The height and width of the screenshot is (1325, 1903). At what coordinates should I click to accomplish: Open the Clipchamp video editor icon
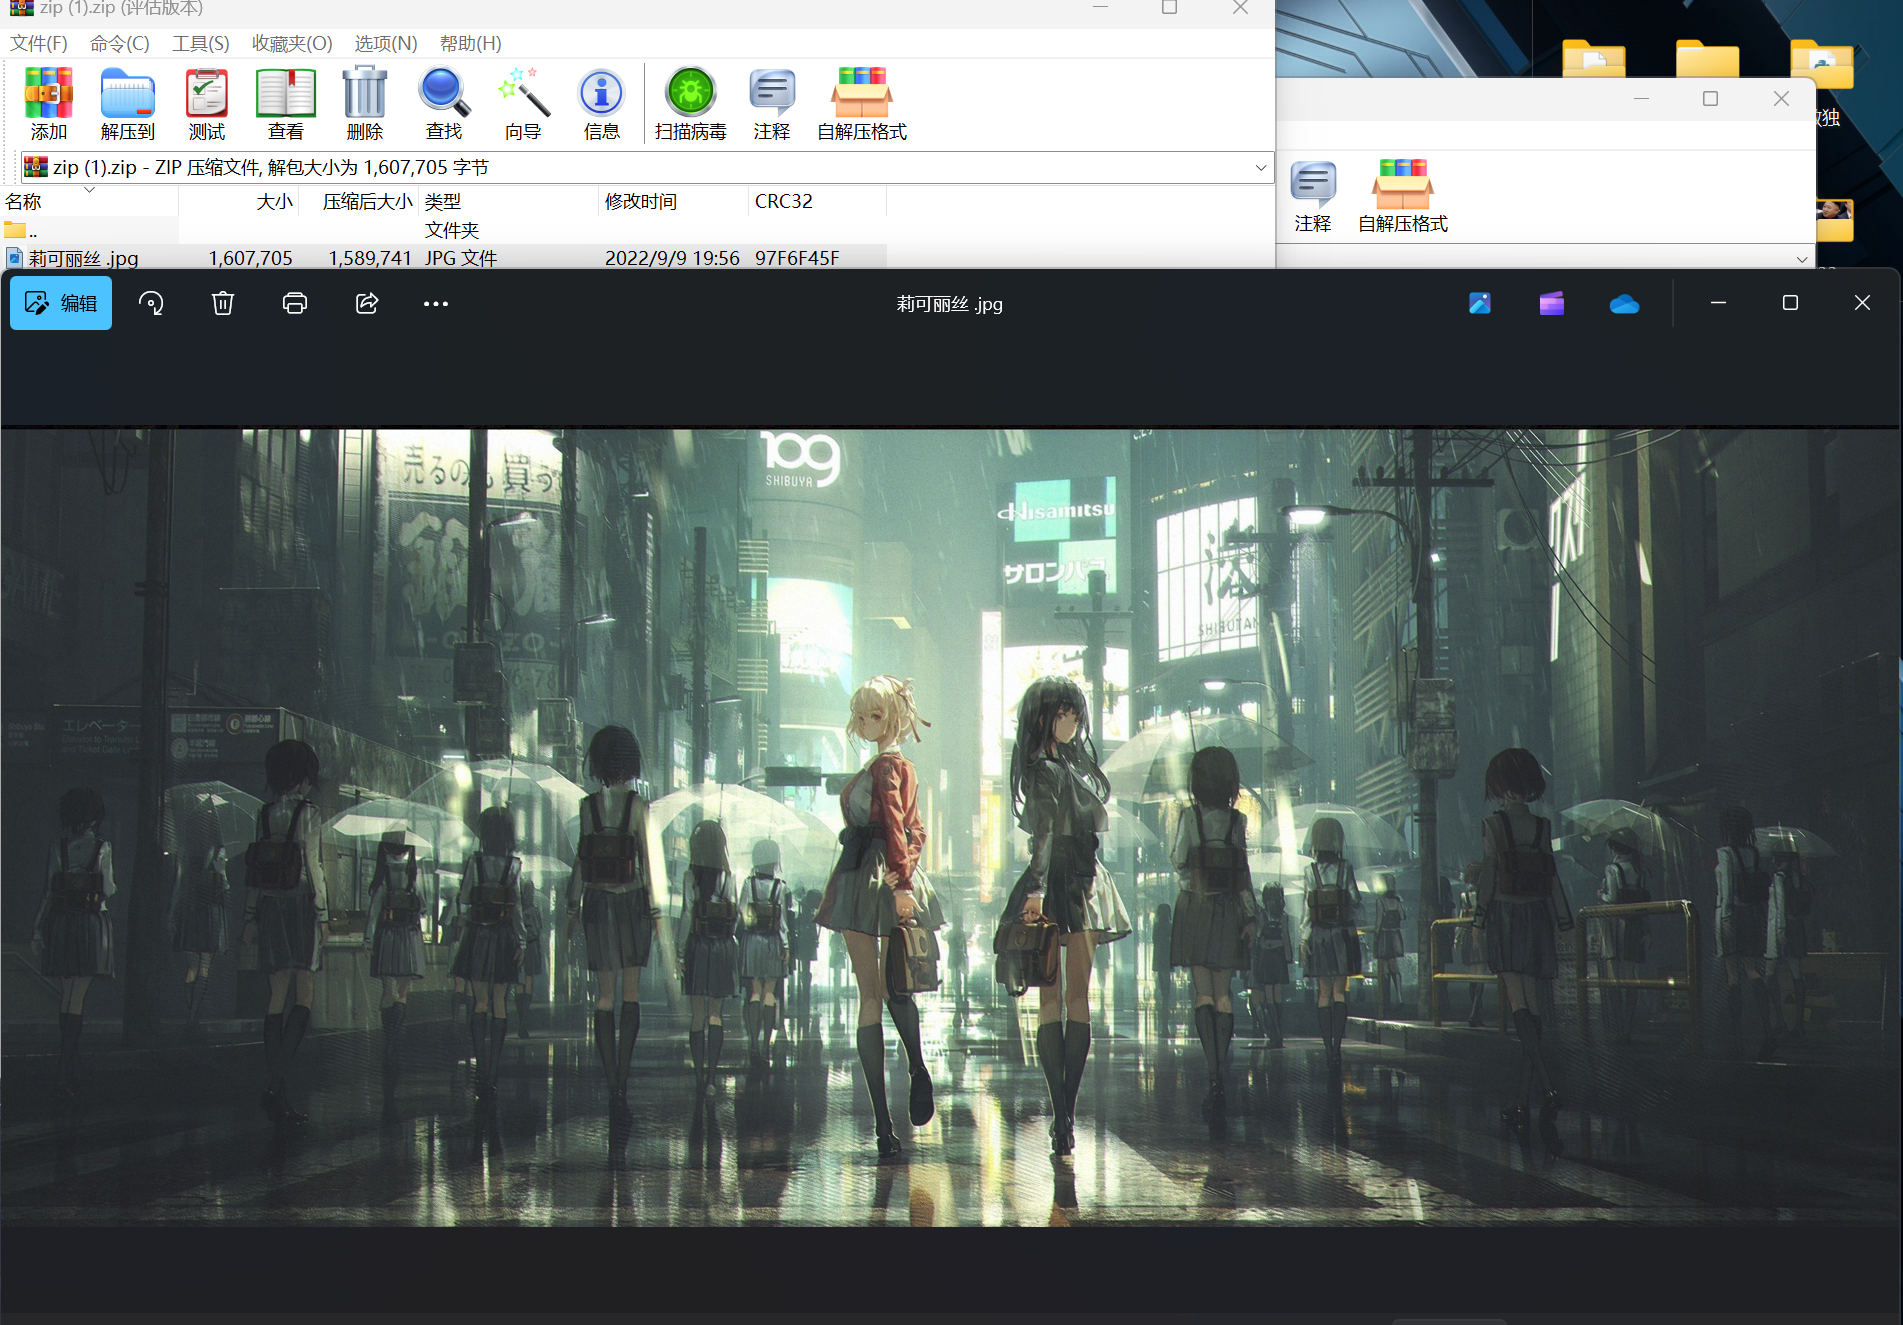coord(1552,303)
